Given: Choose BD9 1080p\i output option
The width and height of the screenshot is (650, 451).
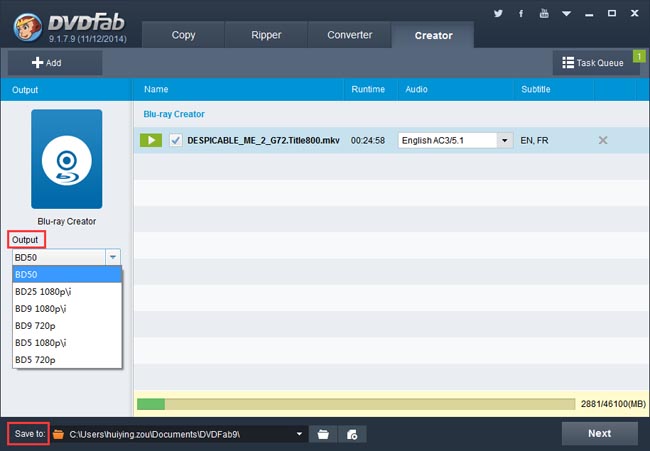Looking at the screenshot, I should coord(67,308).
